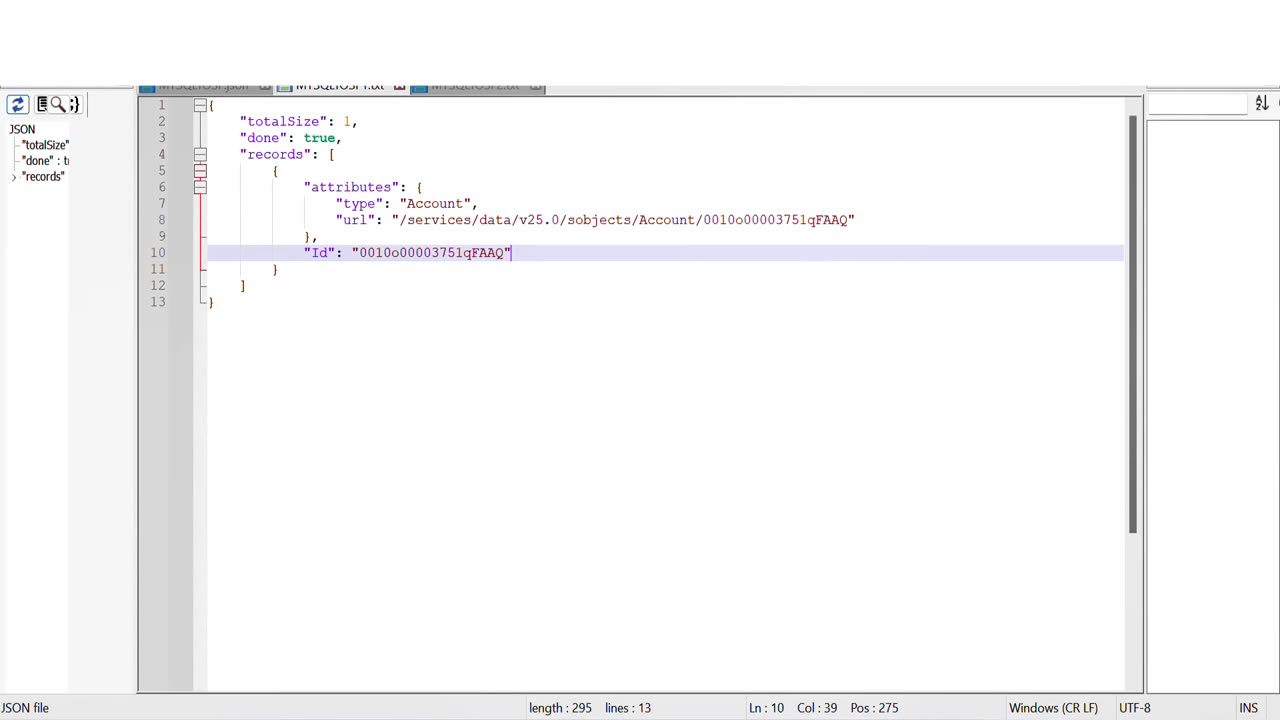Click line number 2 in the margin
Screen dimensions: 1280x720
(x=161, y=121)
